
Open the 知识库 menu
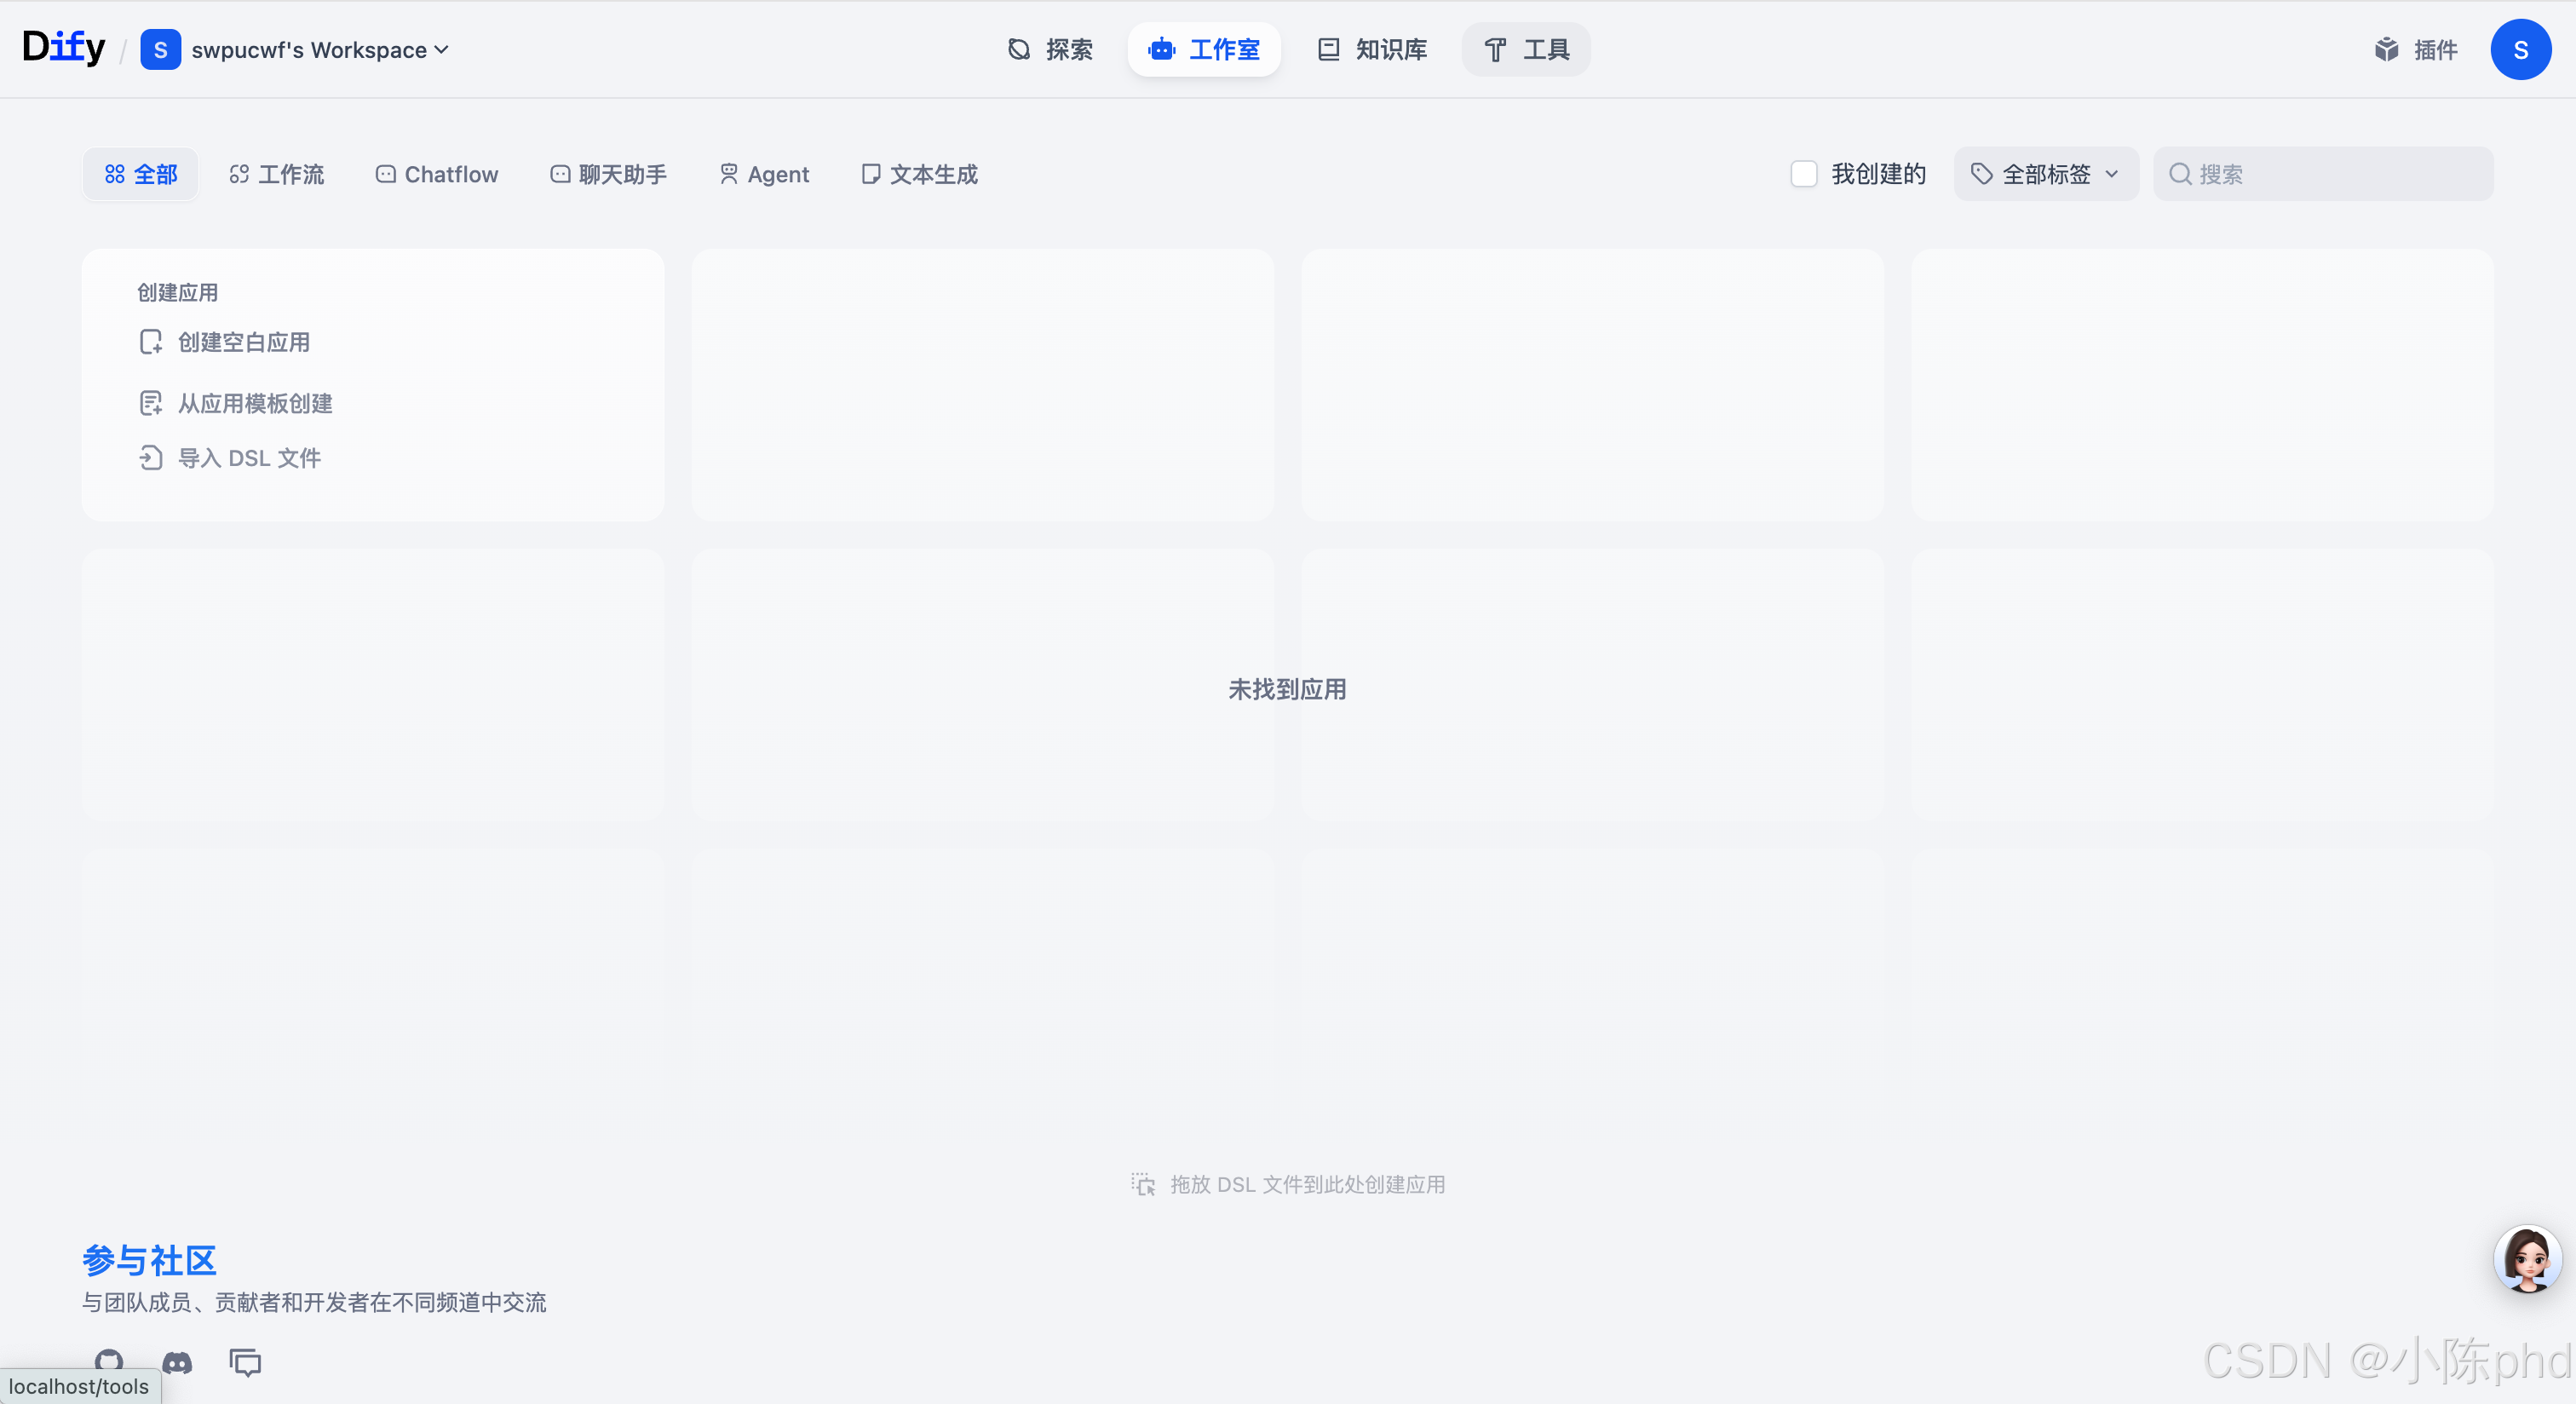click(1371, 49)
